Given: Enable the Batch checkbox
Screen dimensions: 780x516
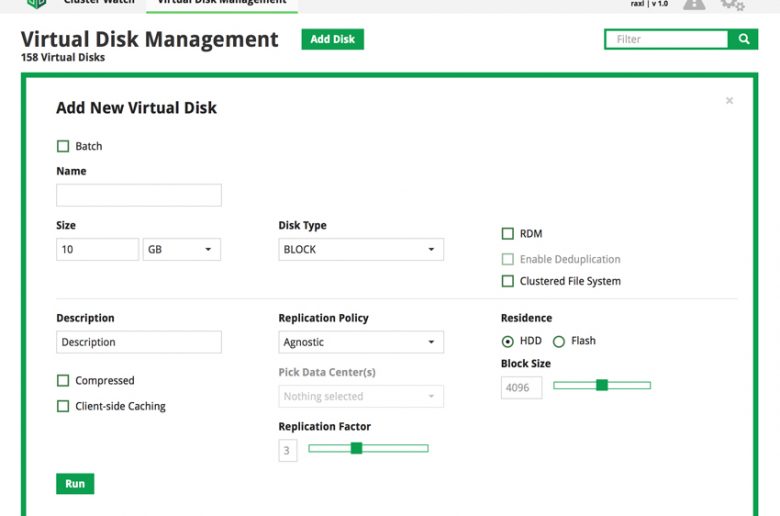Looking at the screenshot, I should [x=63, y=146].
